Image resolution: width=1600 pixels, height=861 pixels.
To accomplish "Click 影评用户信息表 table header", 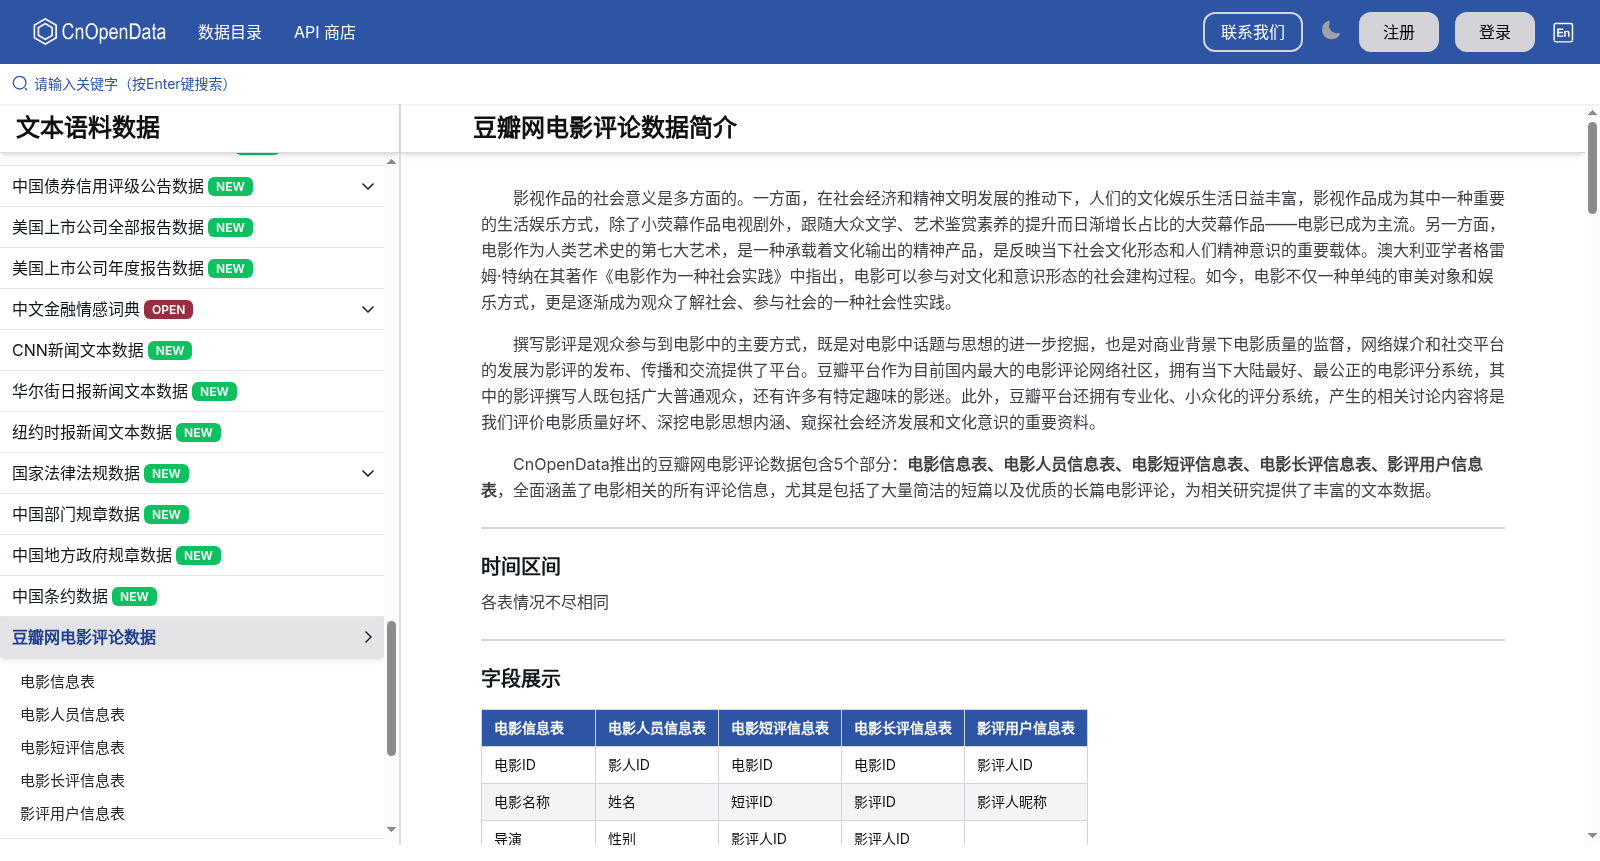I will [1026, 728].
